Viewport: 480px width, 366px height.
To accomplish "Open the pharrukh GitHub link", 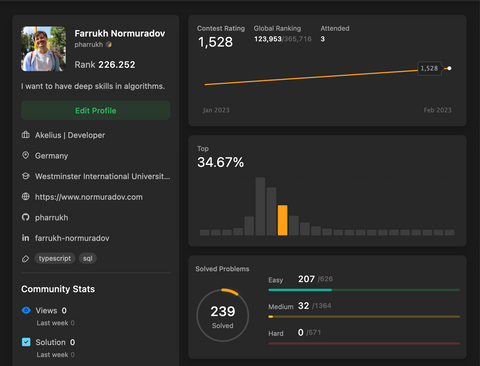I will click(52, 218).
